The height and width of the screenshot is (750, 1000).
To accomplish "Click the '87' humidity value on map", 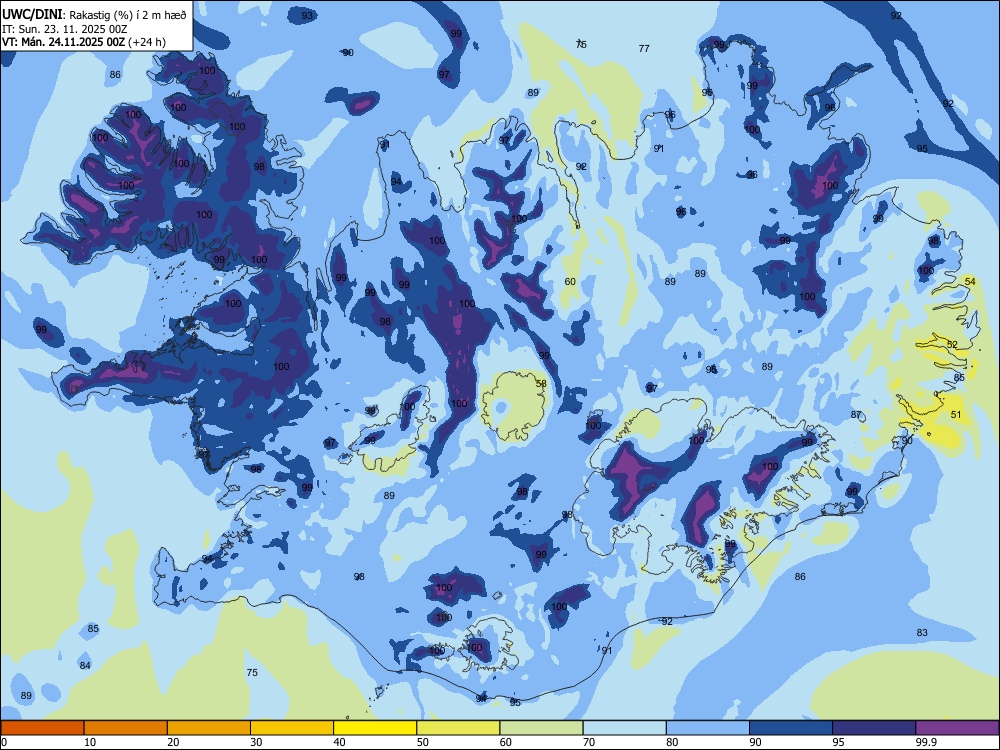I will point(856,415).
